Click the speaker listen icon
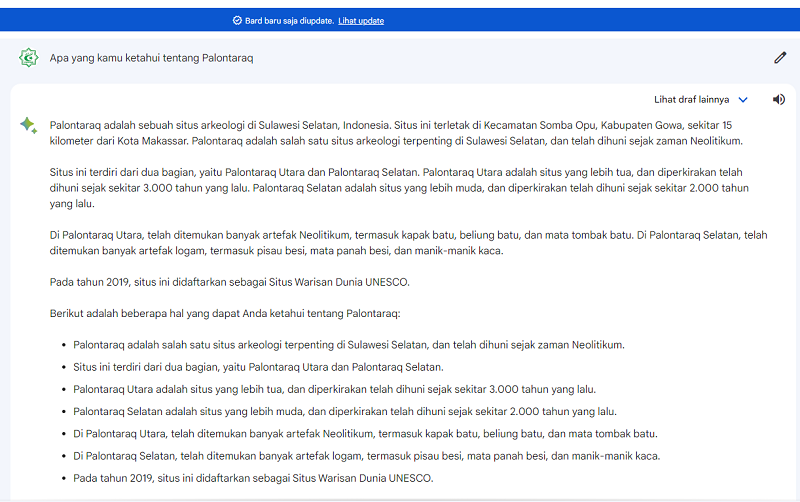Screen dimensions: 800x502 (x=779, y=99)
